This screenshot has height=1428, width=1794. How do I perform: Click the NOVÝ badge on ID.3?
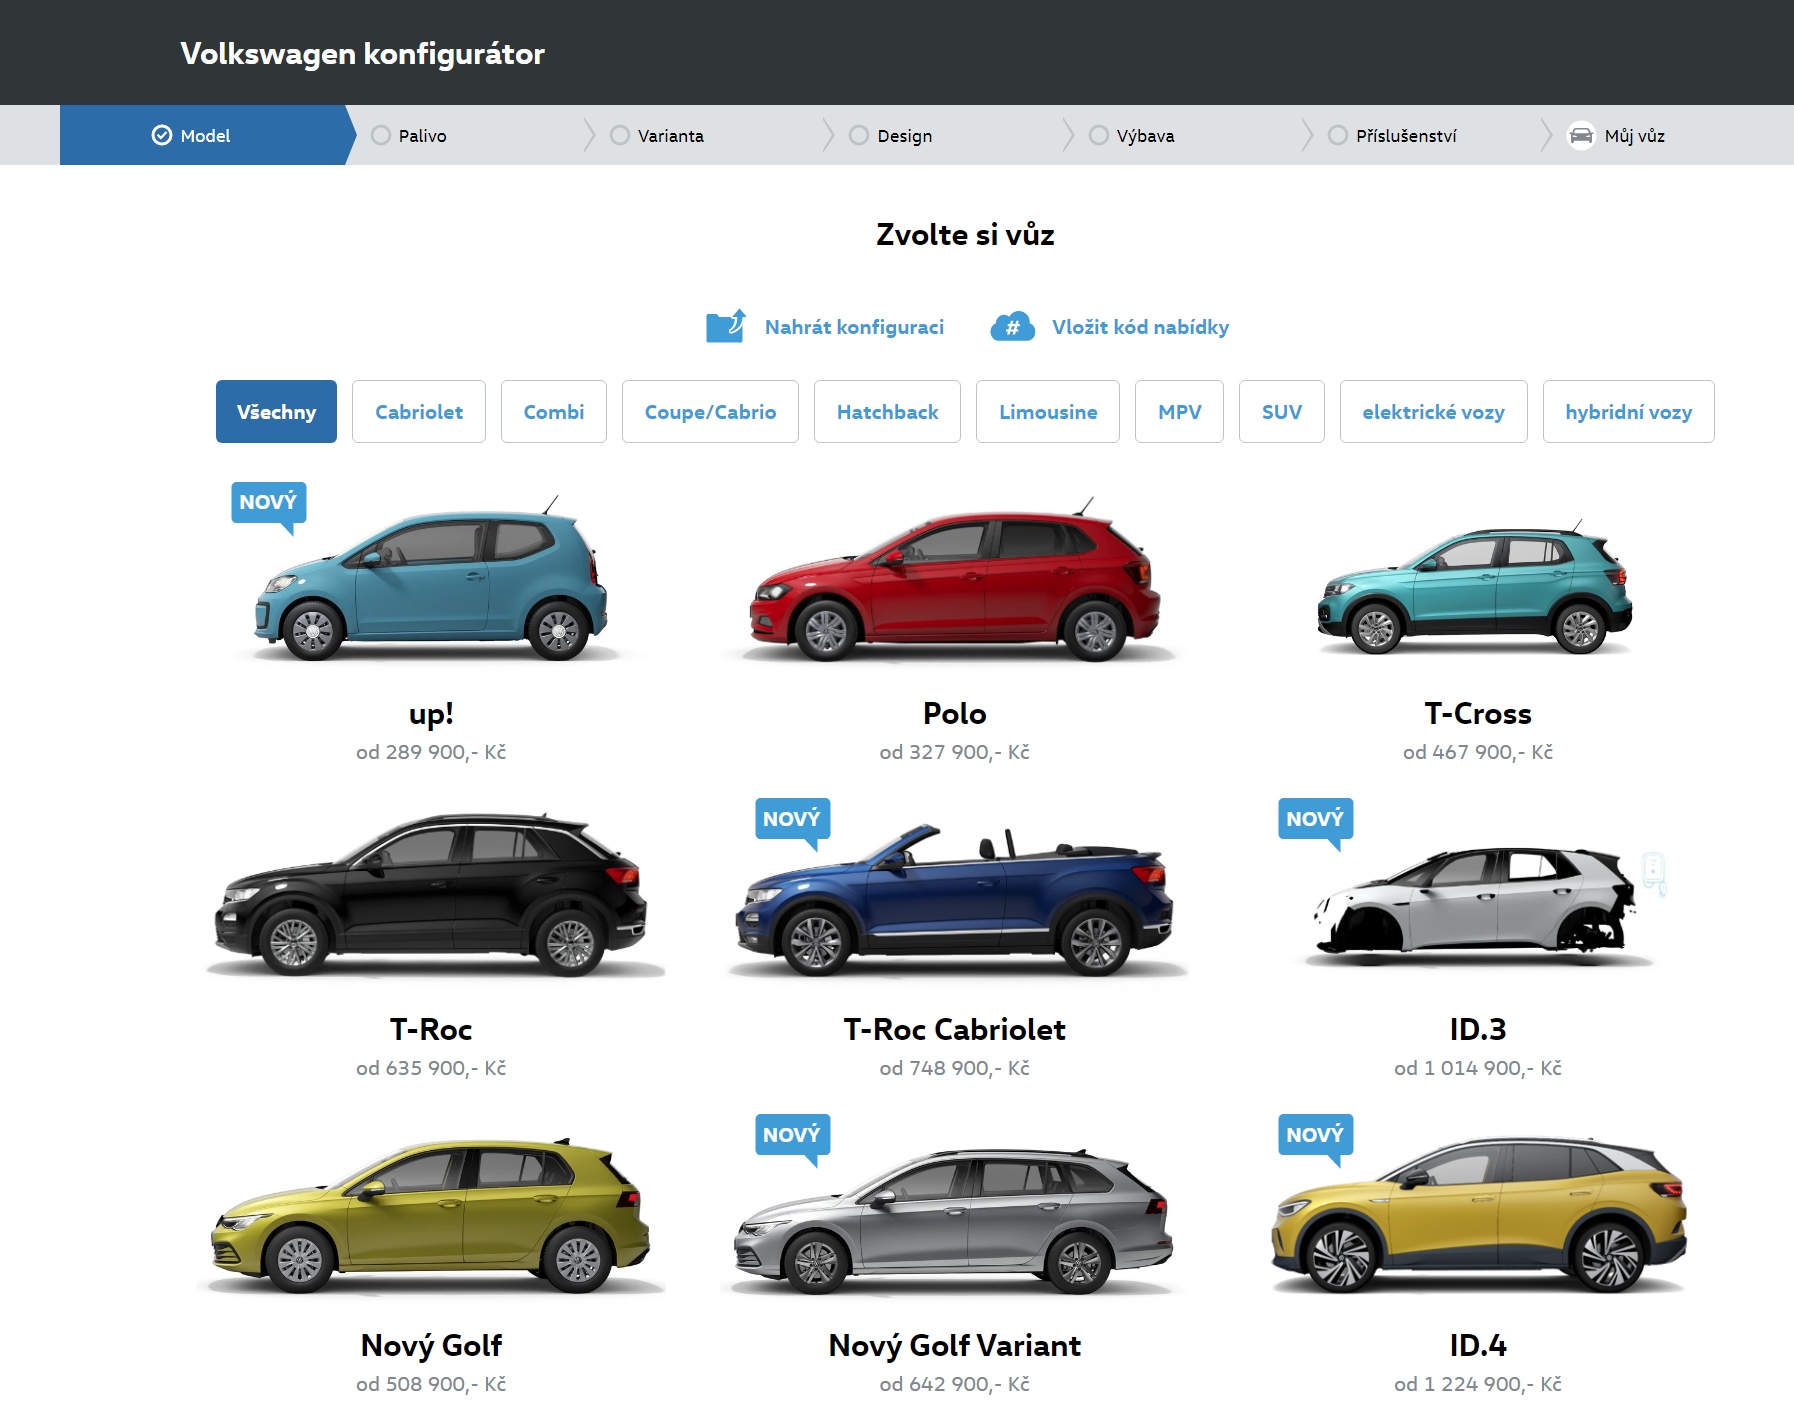[1315, 820]
